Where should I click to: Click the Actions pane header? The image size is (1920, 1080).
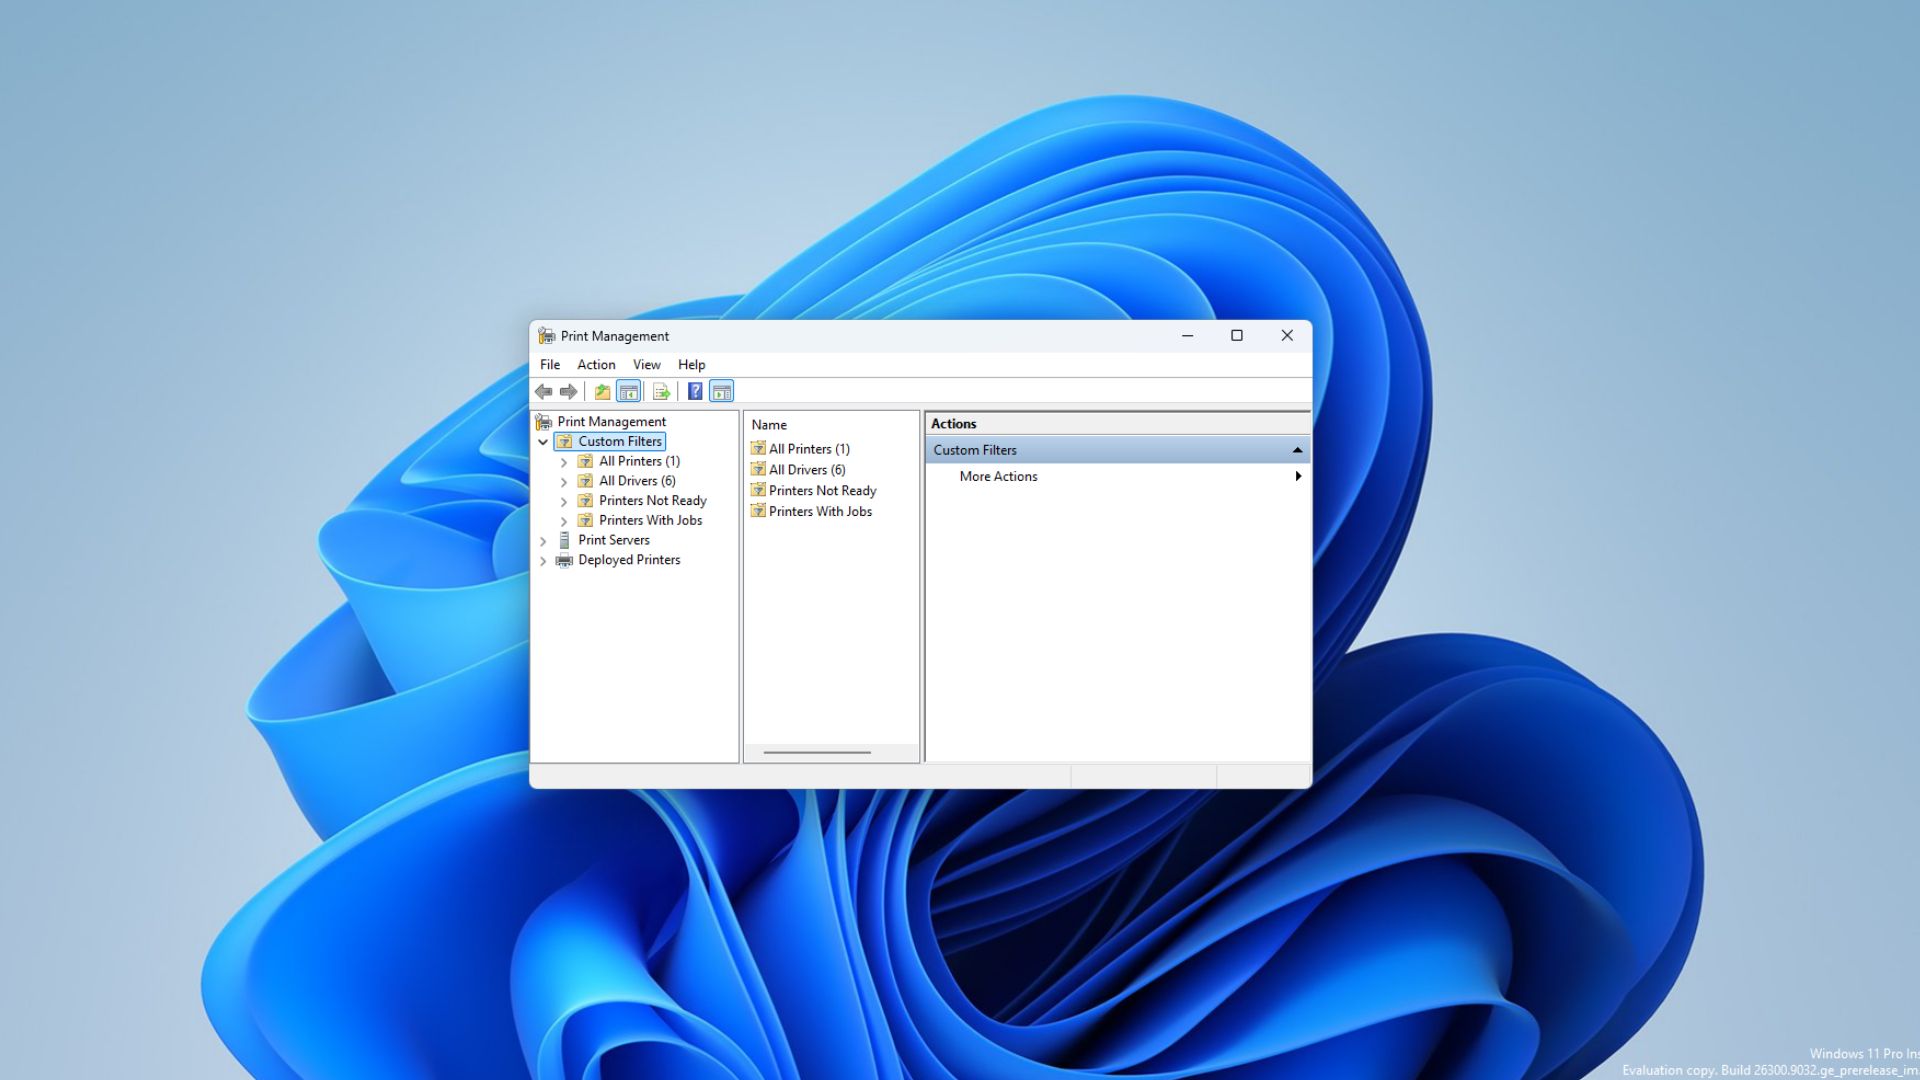tap(1117, 424)
